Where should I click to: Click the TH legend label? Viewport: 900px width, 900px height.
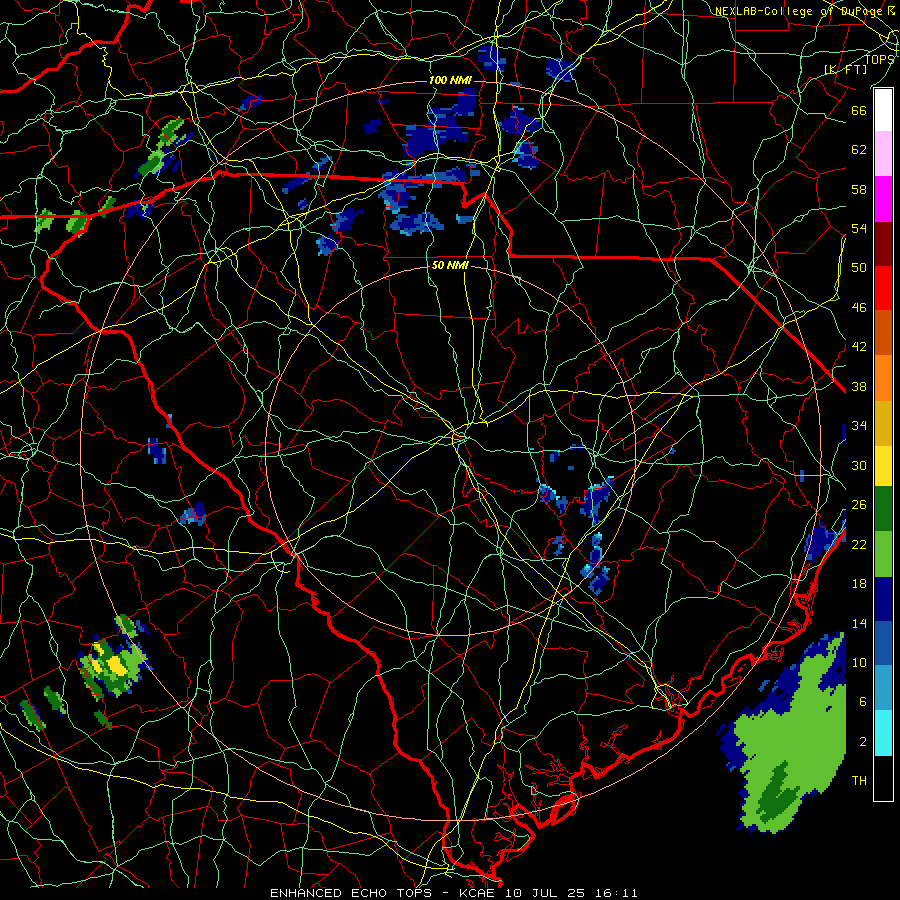point(859,781)
